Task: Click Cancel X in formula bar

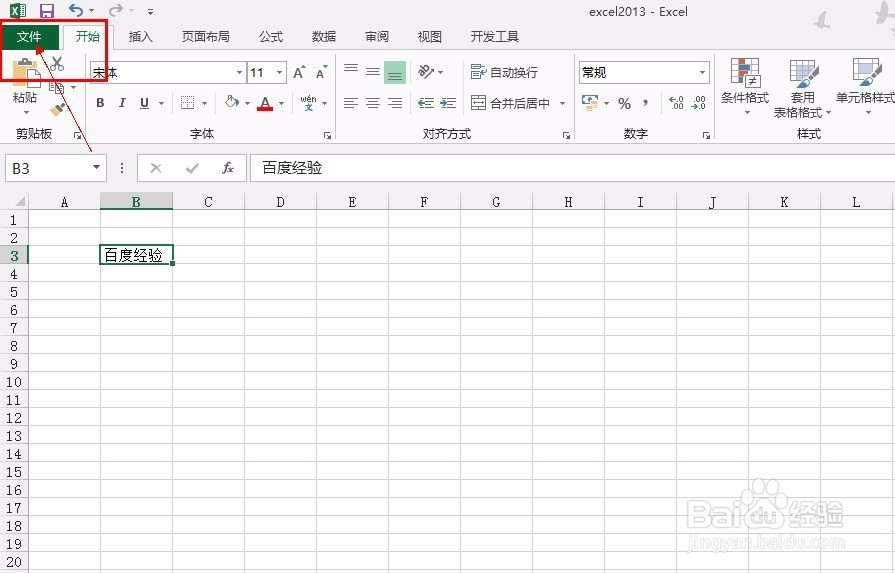Action: (156, 168)
